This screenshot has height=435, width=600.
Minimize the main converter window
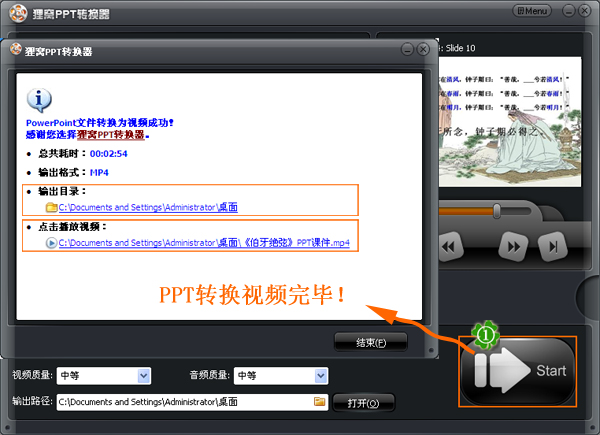(569, 11)
